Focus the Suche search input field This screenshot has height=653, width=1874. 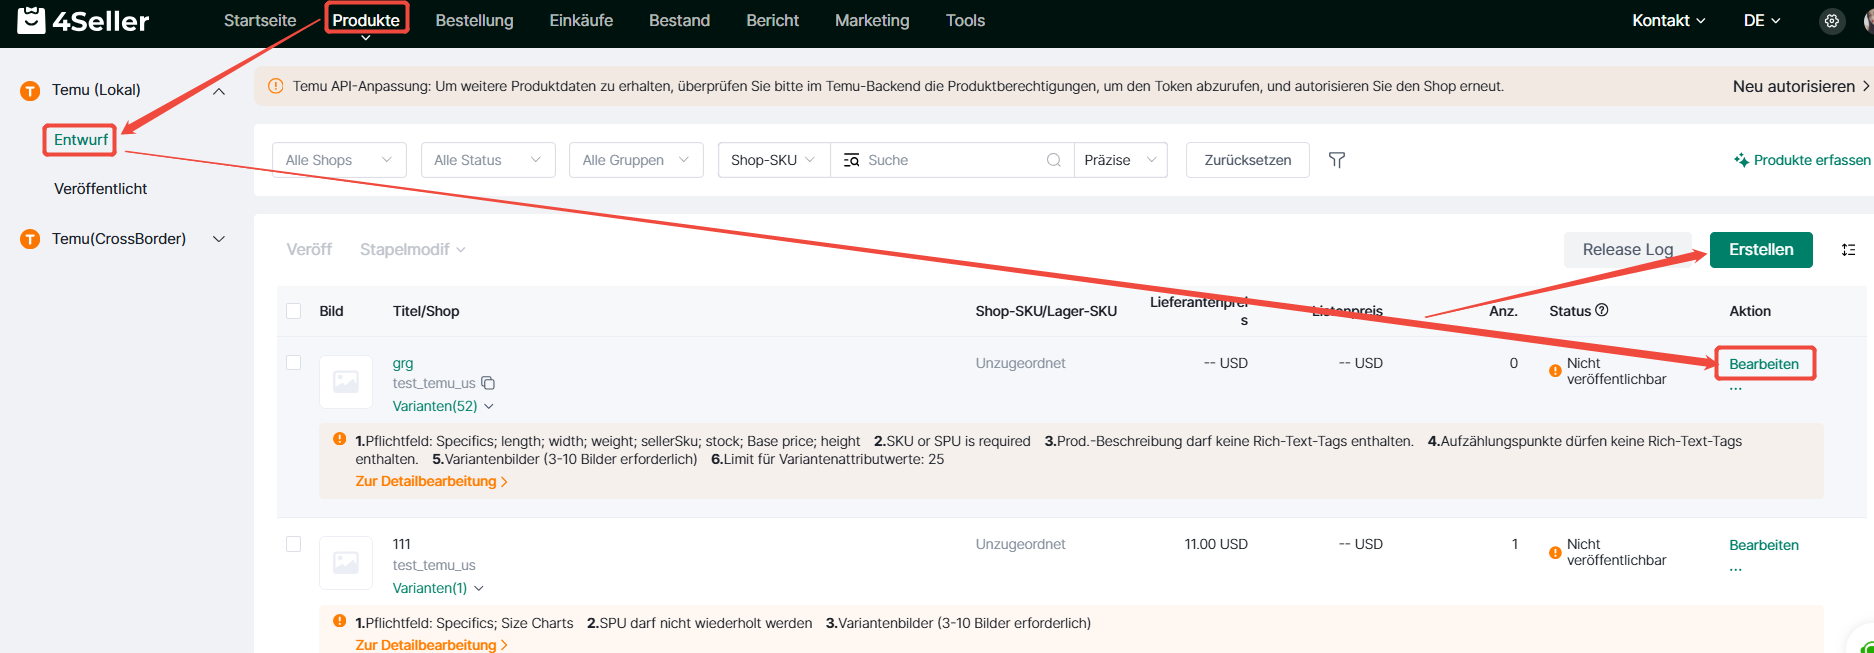point(954,160)
